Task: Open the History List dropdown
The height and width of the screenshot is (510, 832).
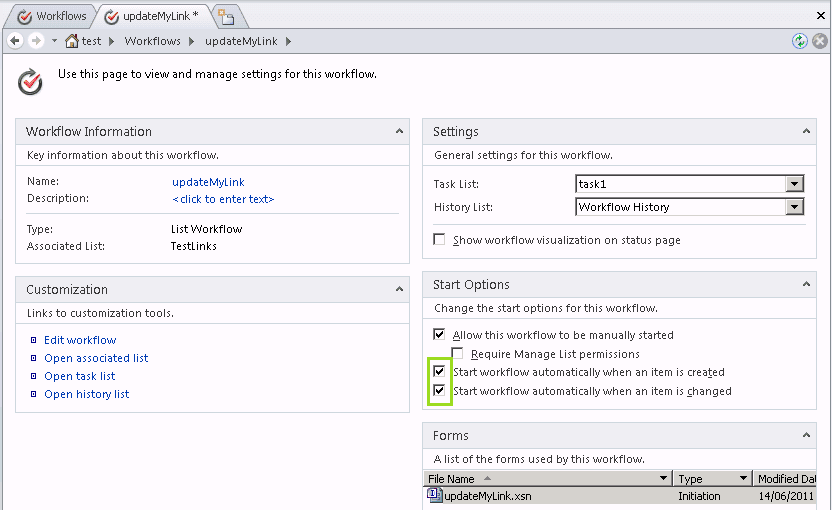Action: [794, 207]
